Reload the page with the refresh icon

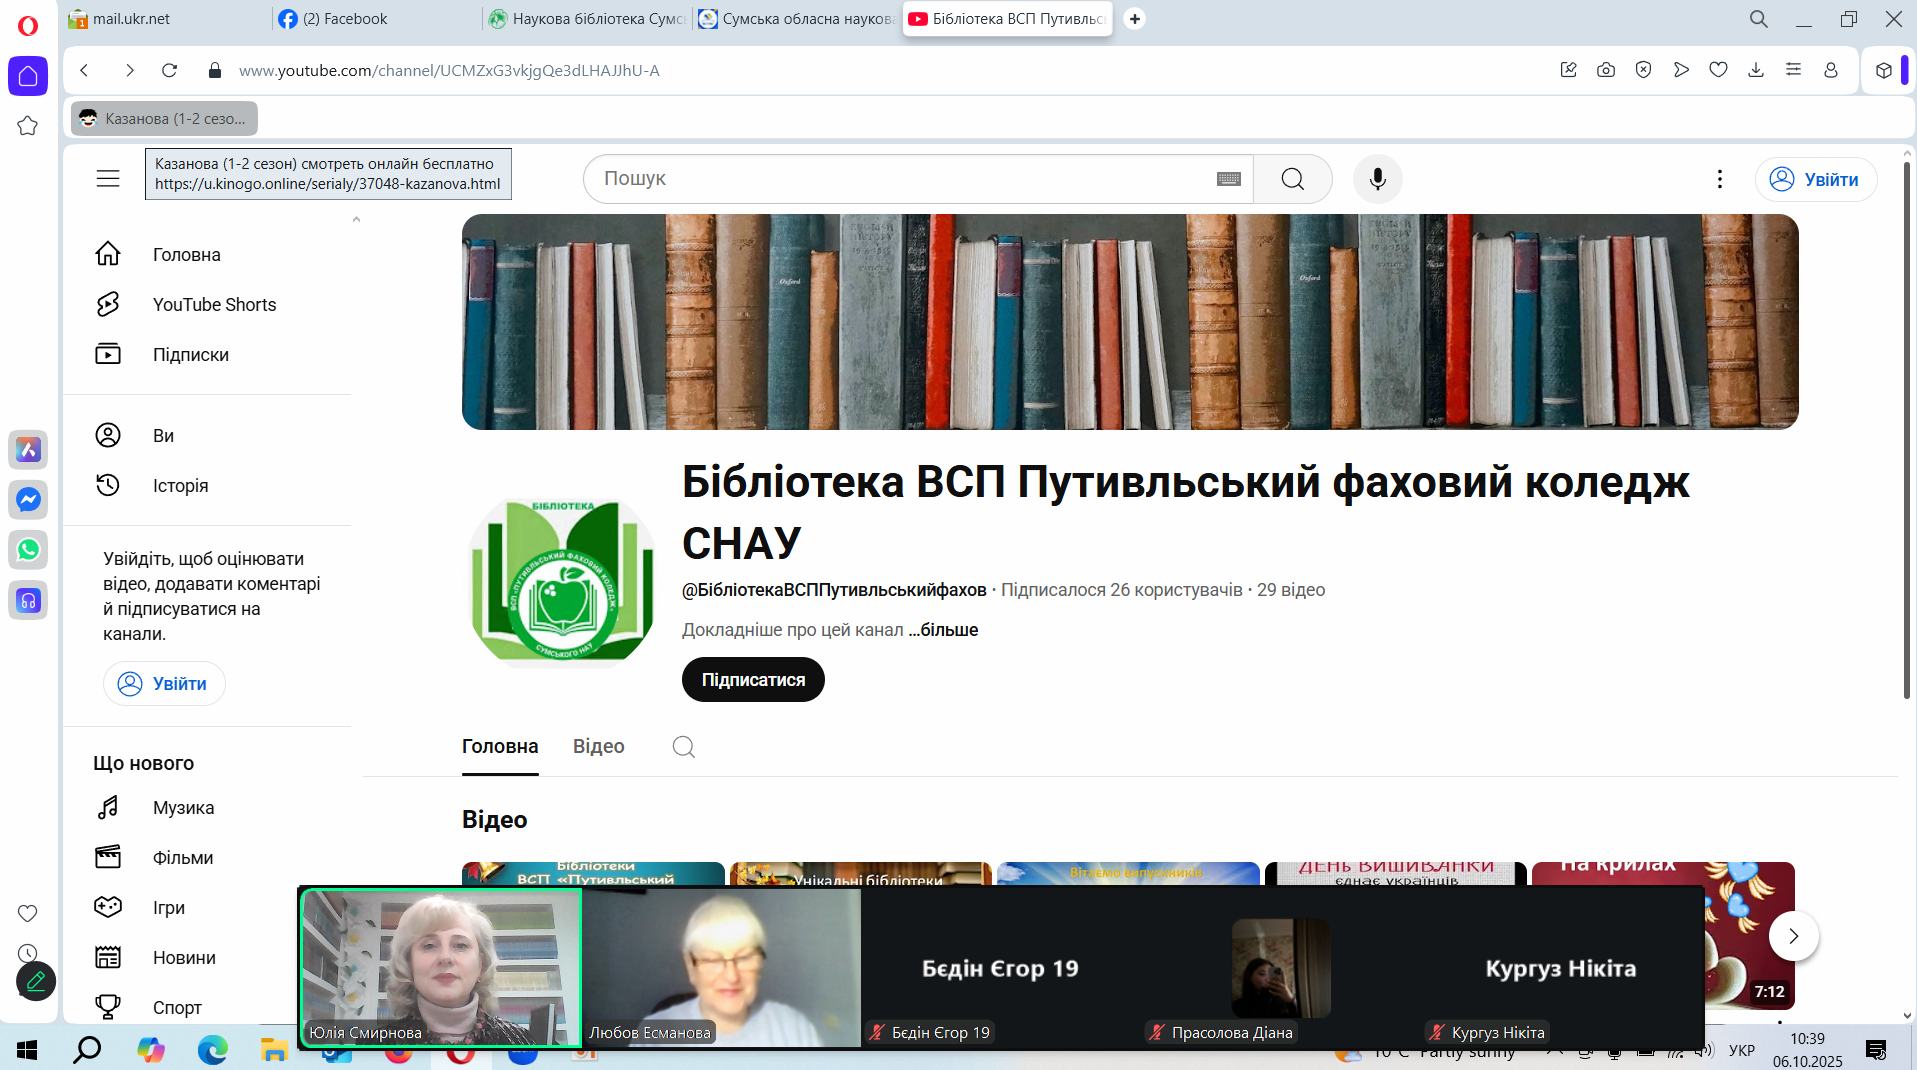pos(169,70)
